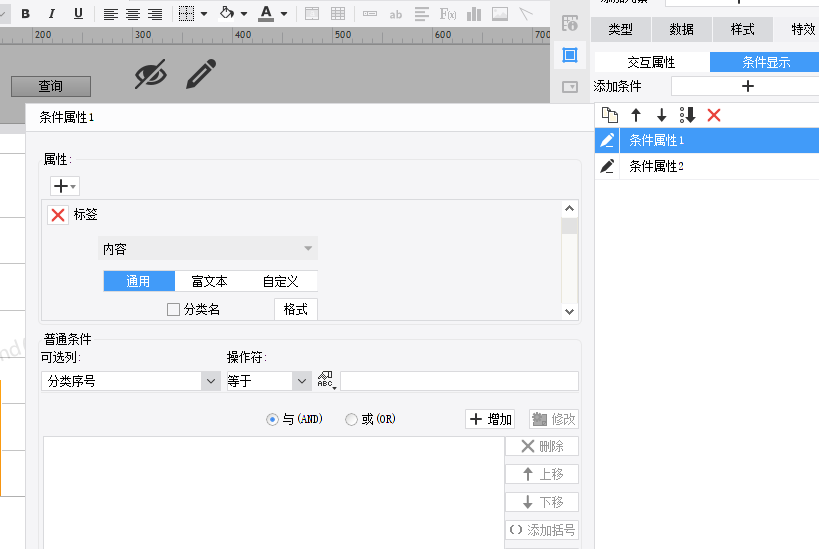
Task: Switch to the 数据 tab
Action: (x=682, y=29)
